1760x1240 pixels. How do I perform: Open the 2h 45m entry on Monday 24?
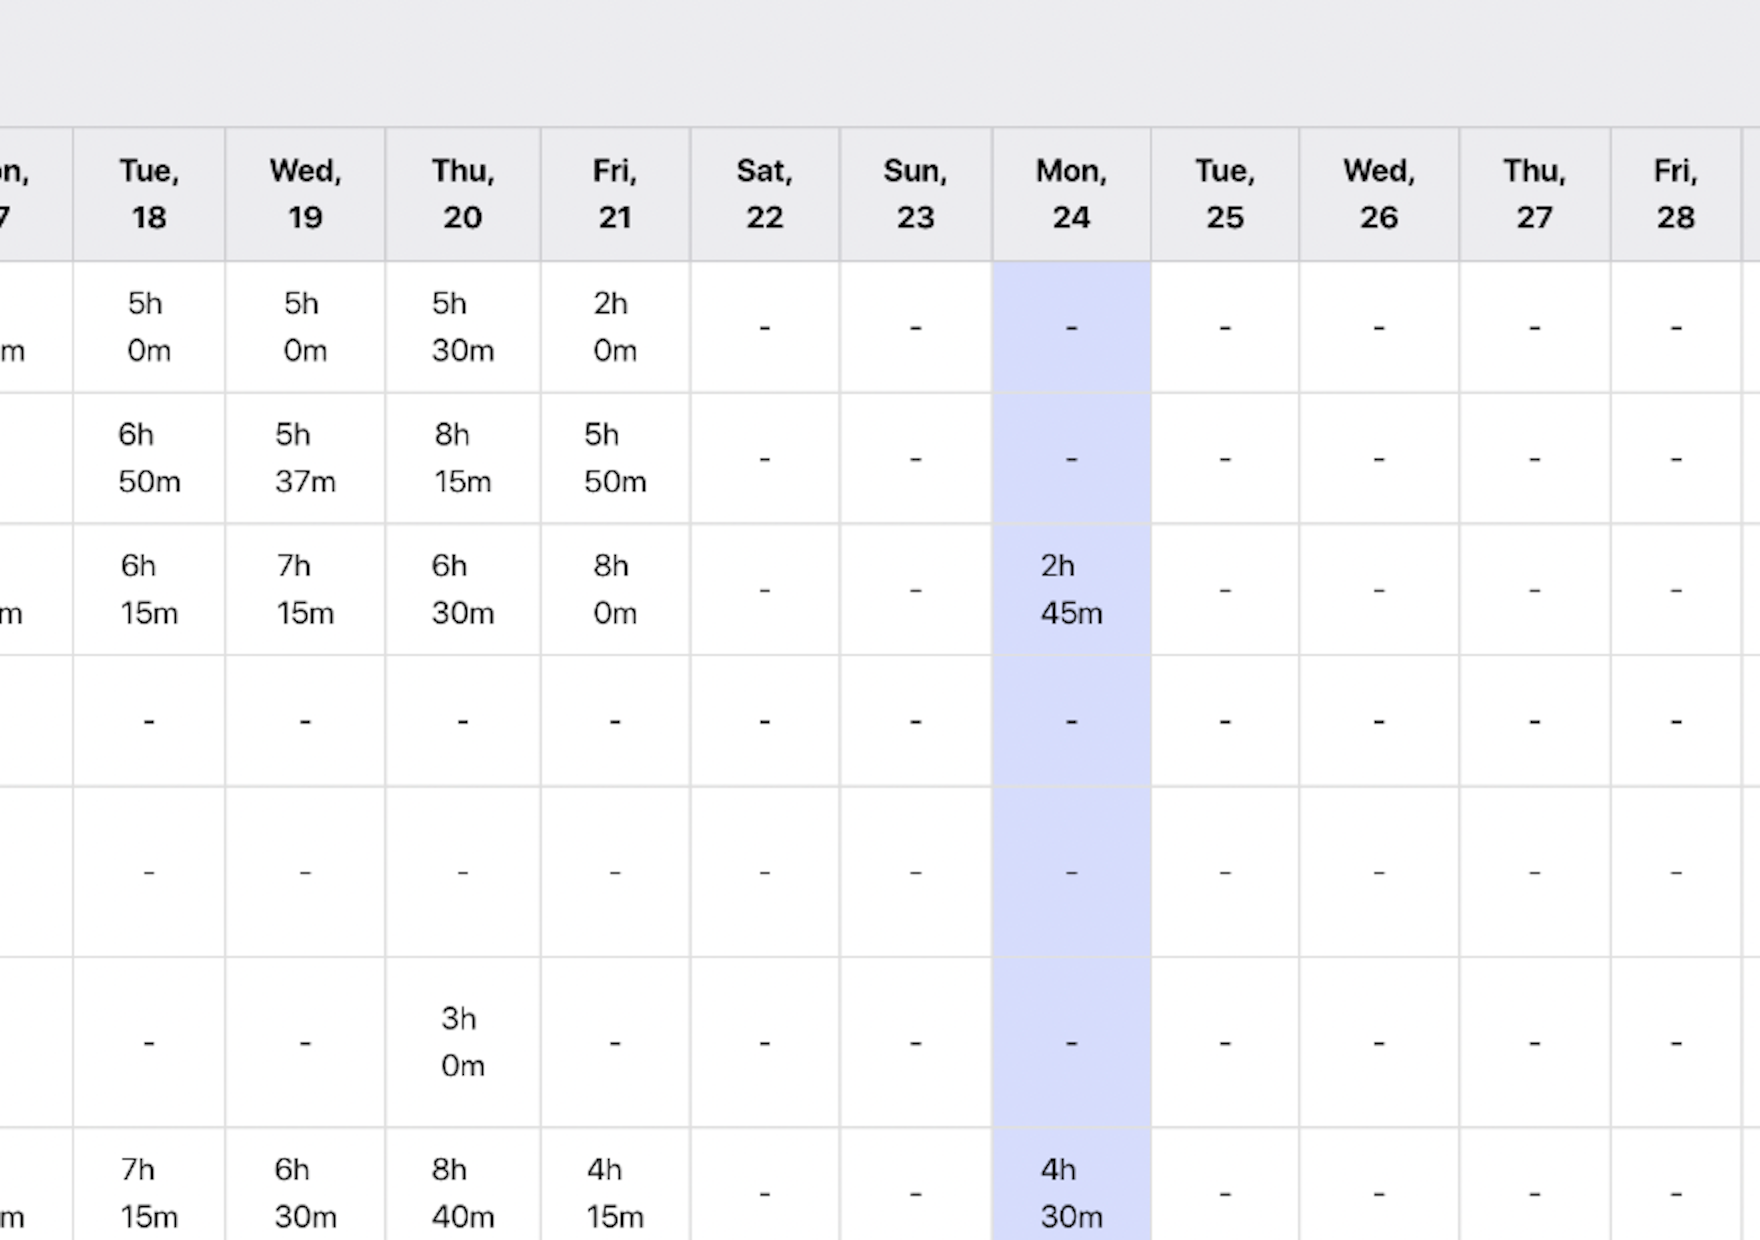1071,589
